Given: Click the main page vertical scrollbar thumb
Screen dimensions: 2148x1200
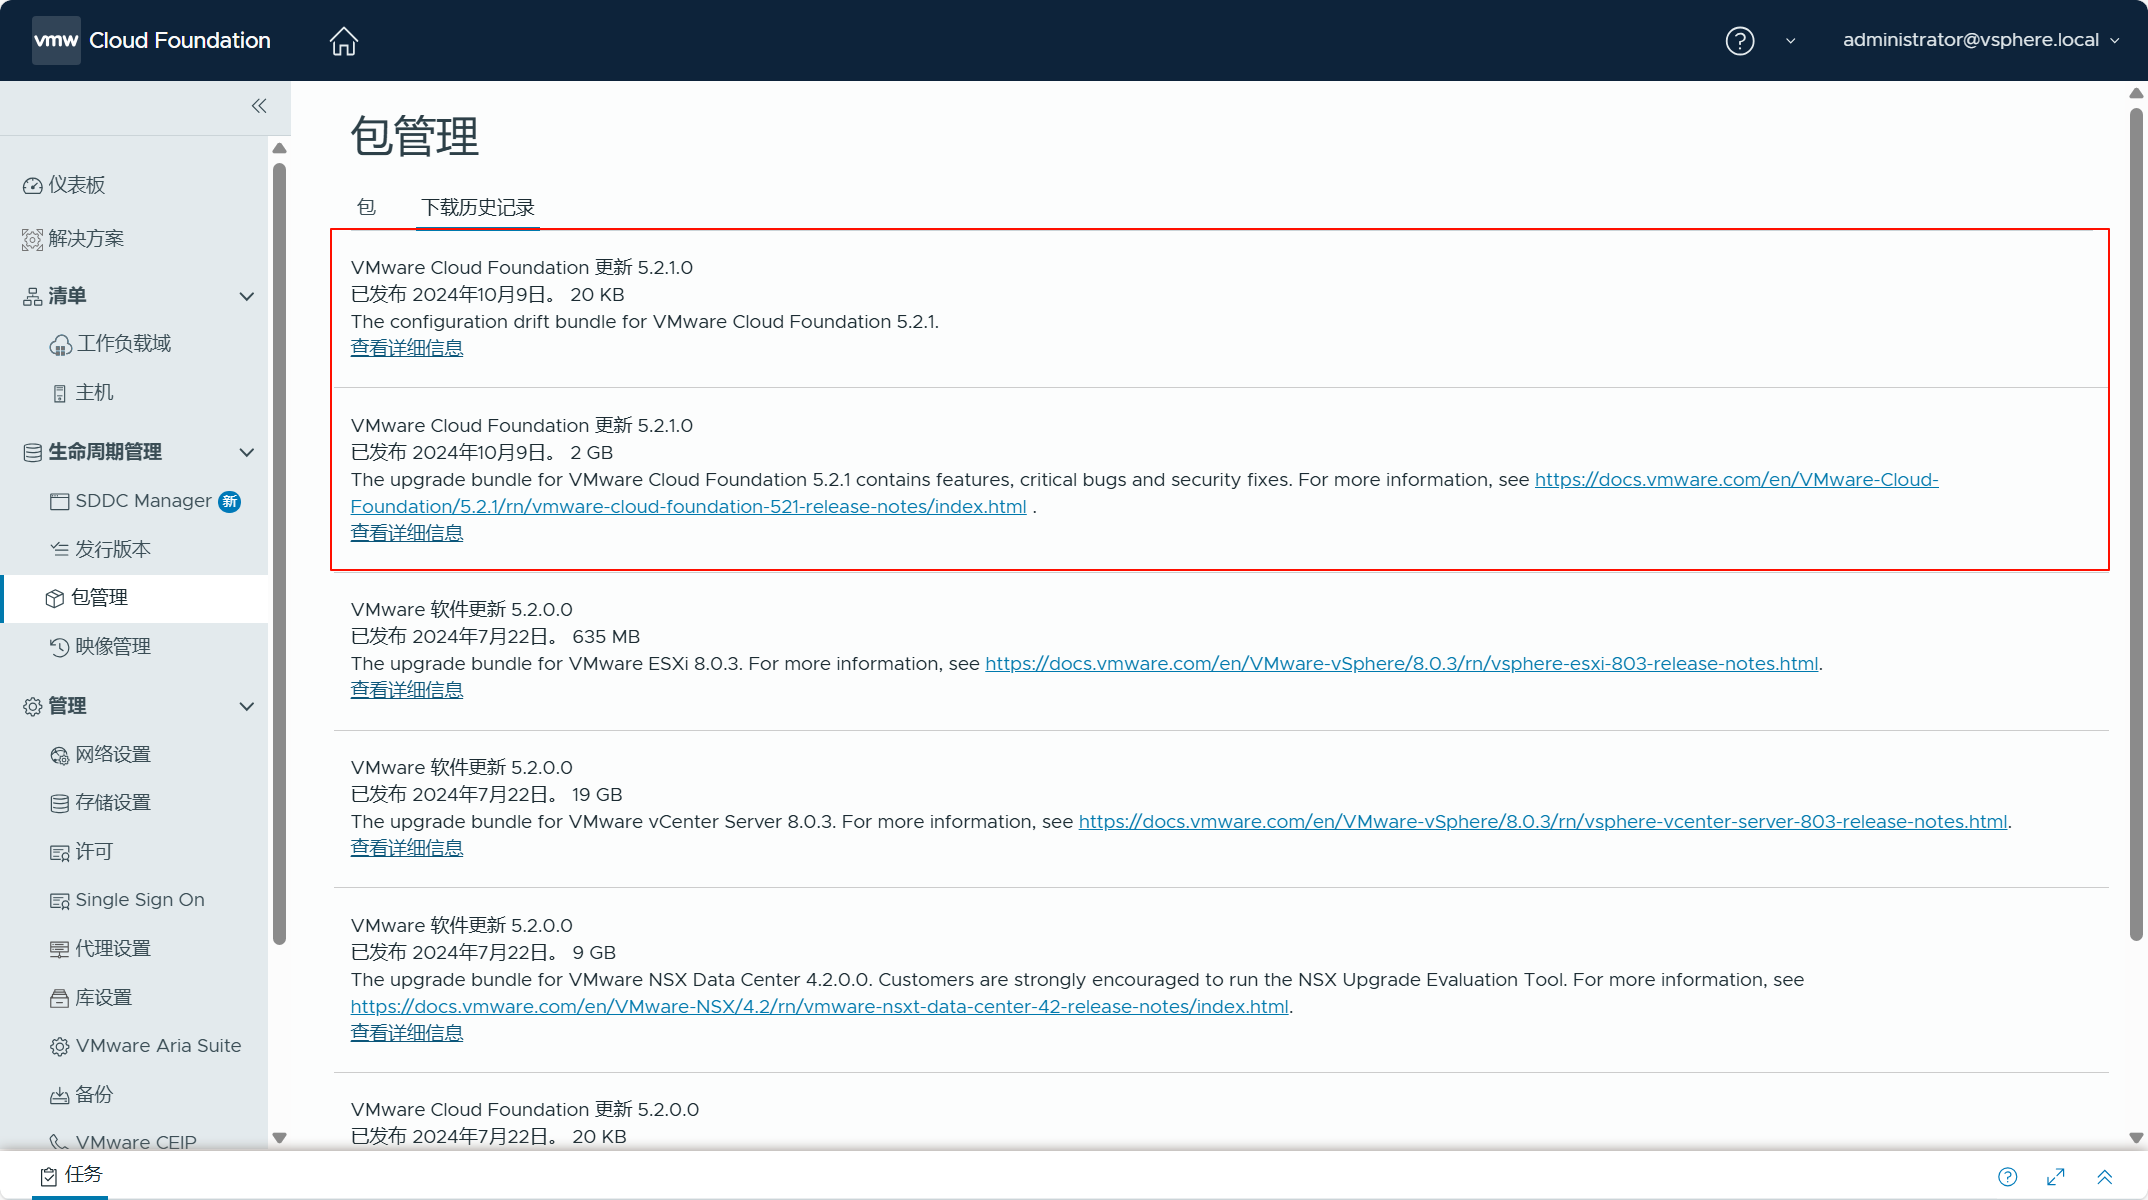Looking at the screenshot, I should 2136,524.
